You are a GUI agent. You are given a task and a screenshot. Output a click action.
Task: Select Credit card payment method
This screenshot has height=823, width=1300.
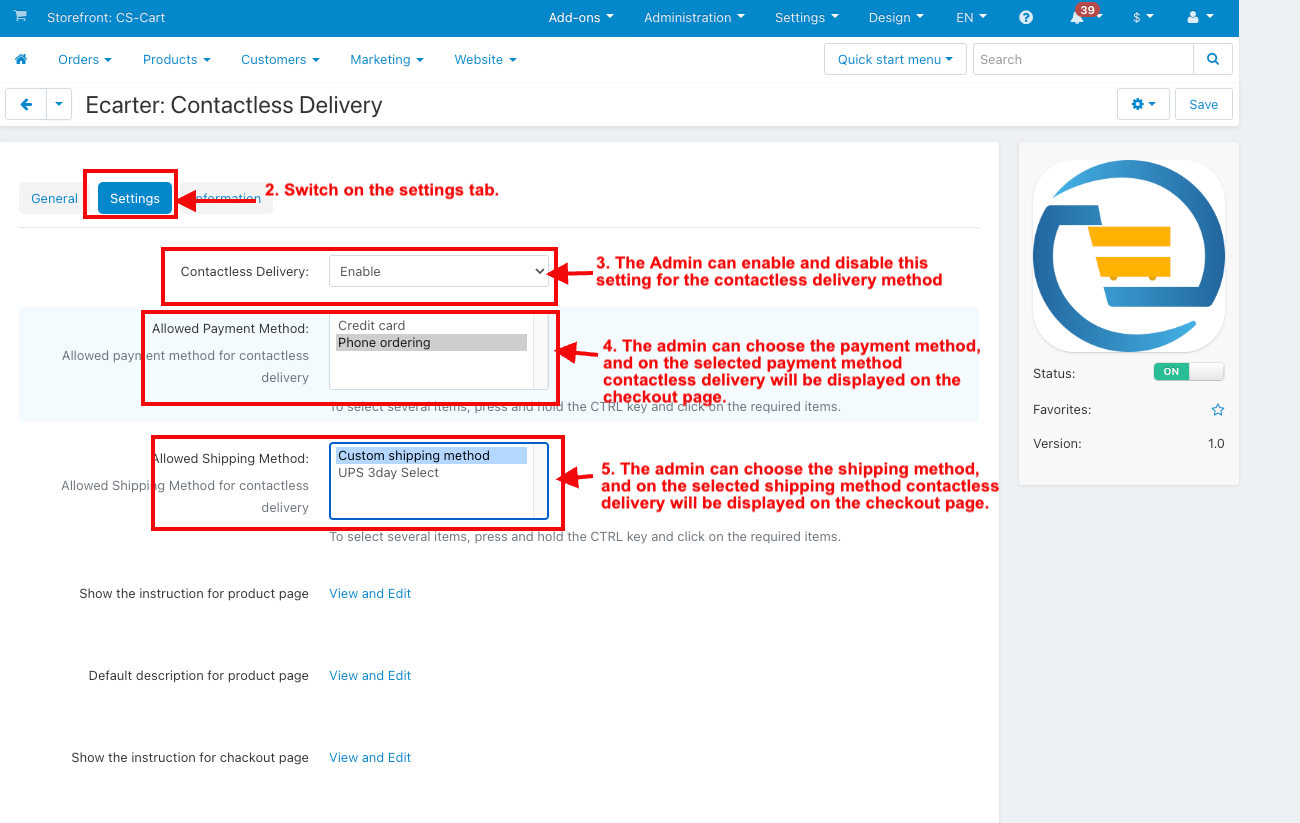pos(431,325)
